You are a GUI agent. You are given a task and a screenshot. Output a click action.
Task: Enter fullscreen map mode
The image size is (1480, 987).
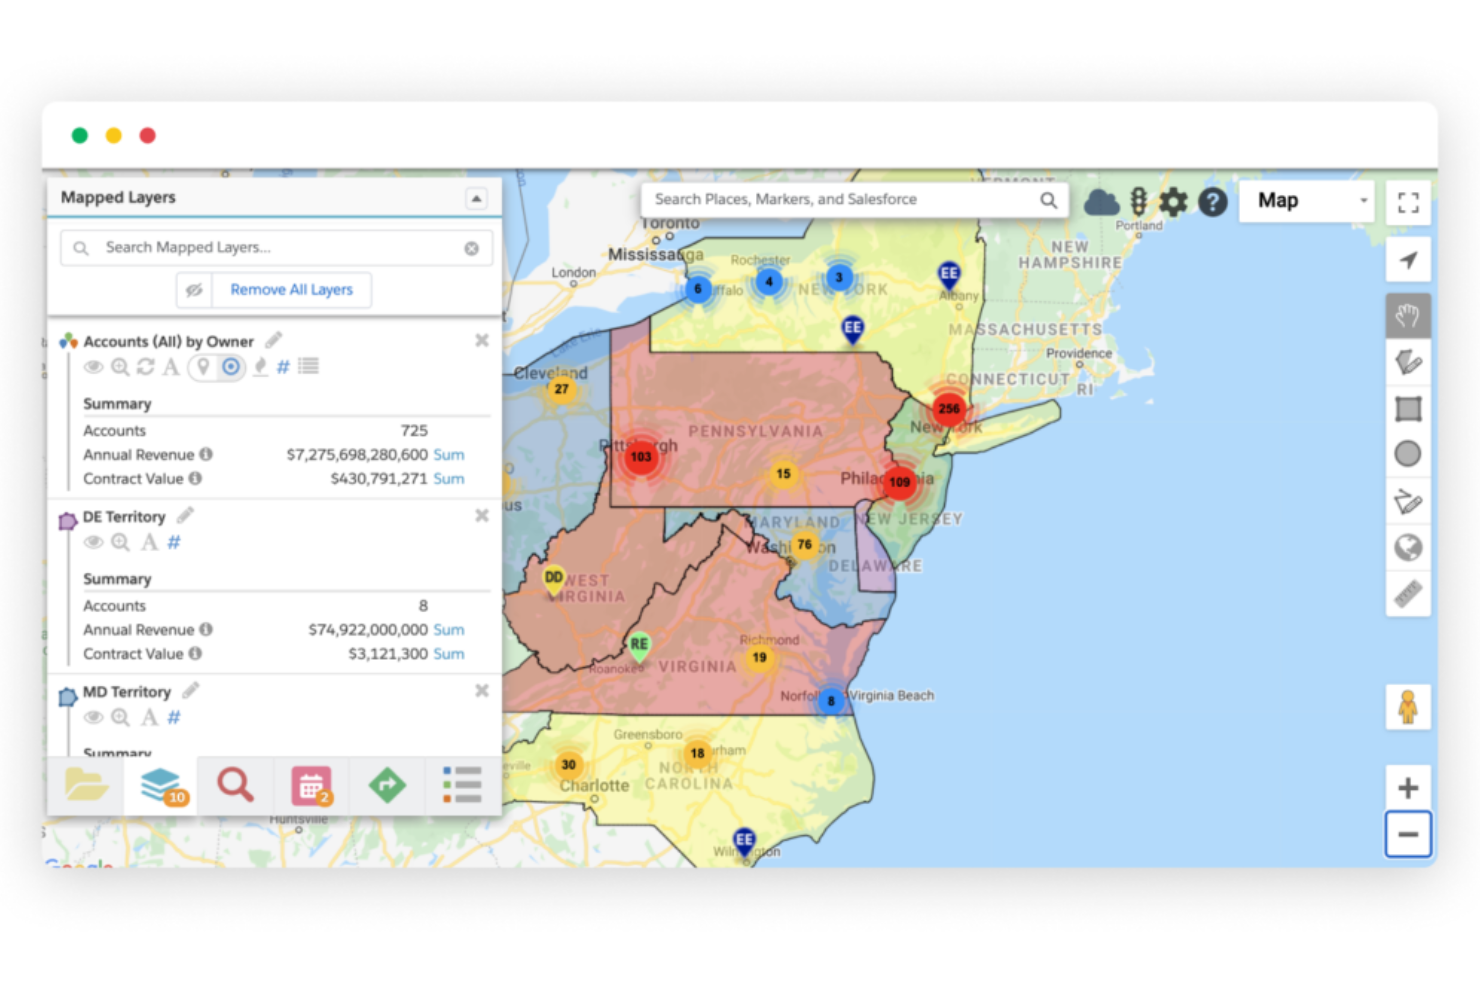tap(1408, 203)
